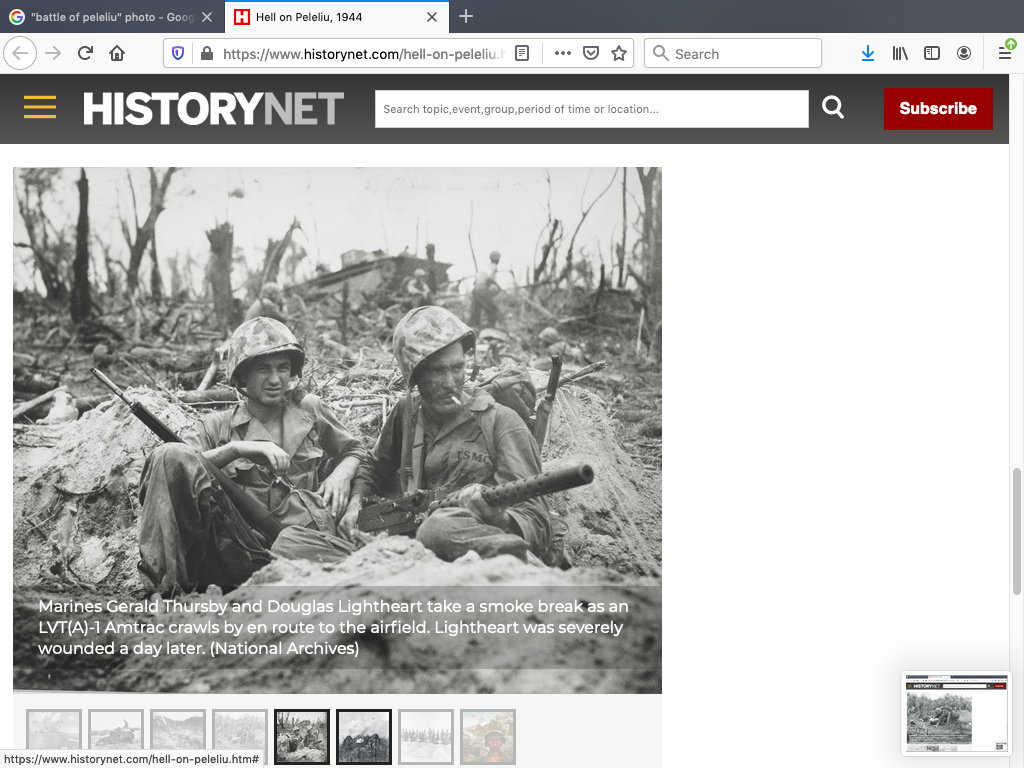1024x768 pixels.
Task: Click the red Subscribe button
Action: pyautogui.click(x=937, y=109)
